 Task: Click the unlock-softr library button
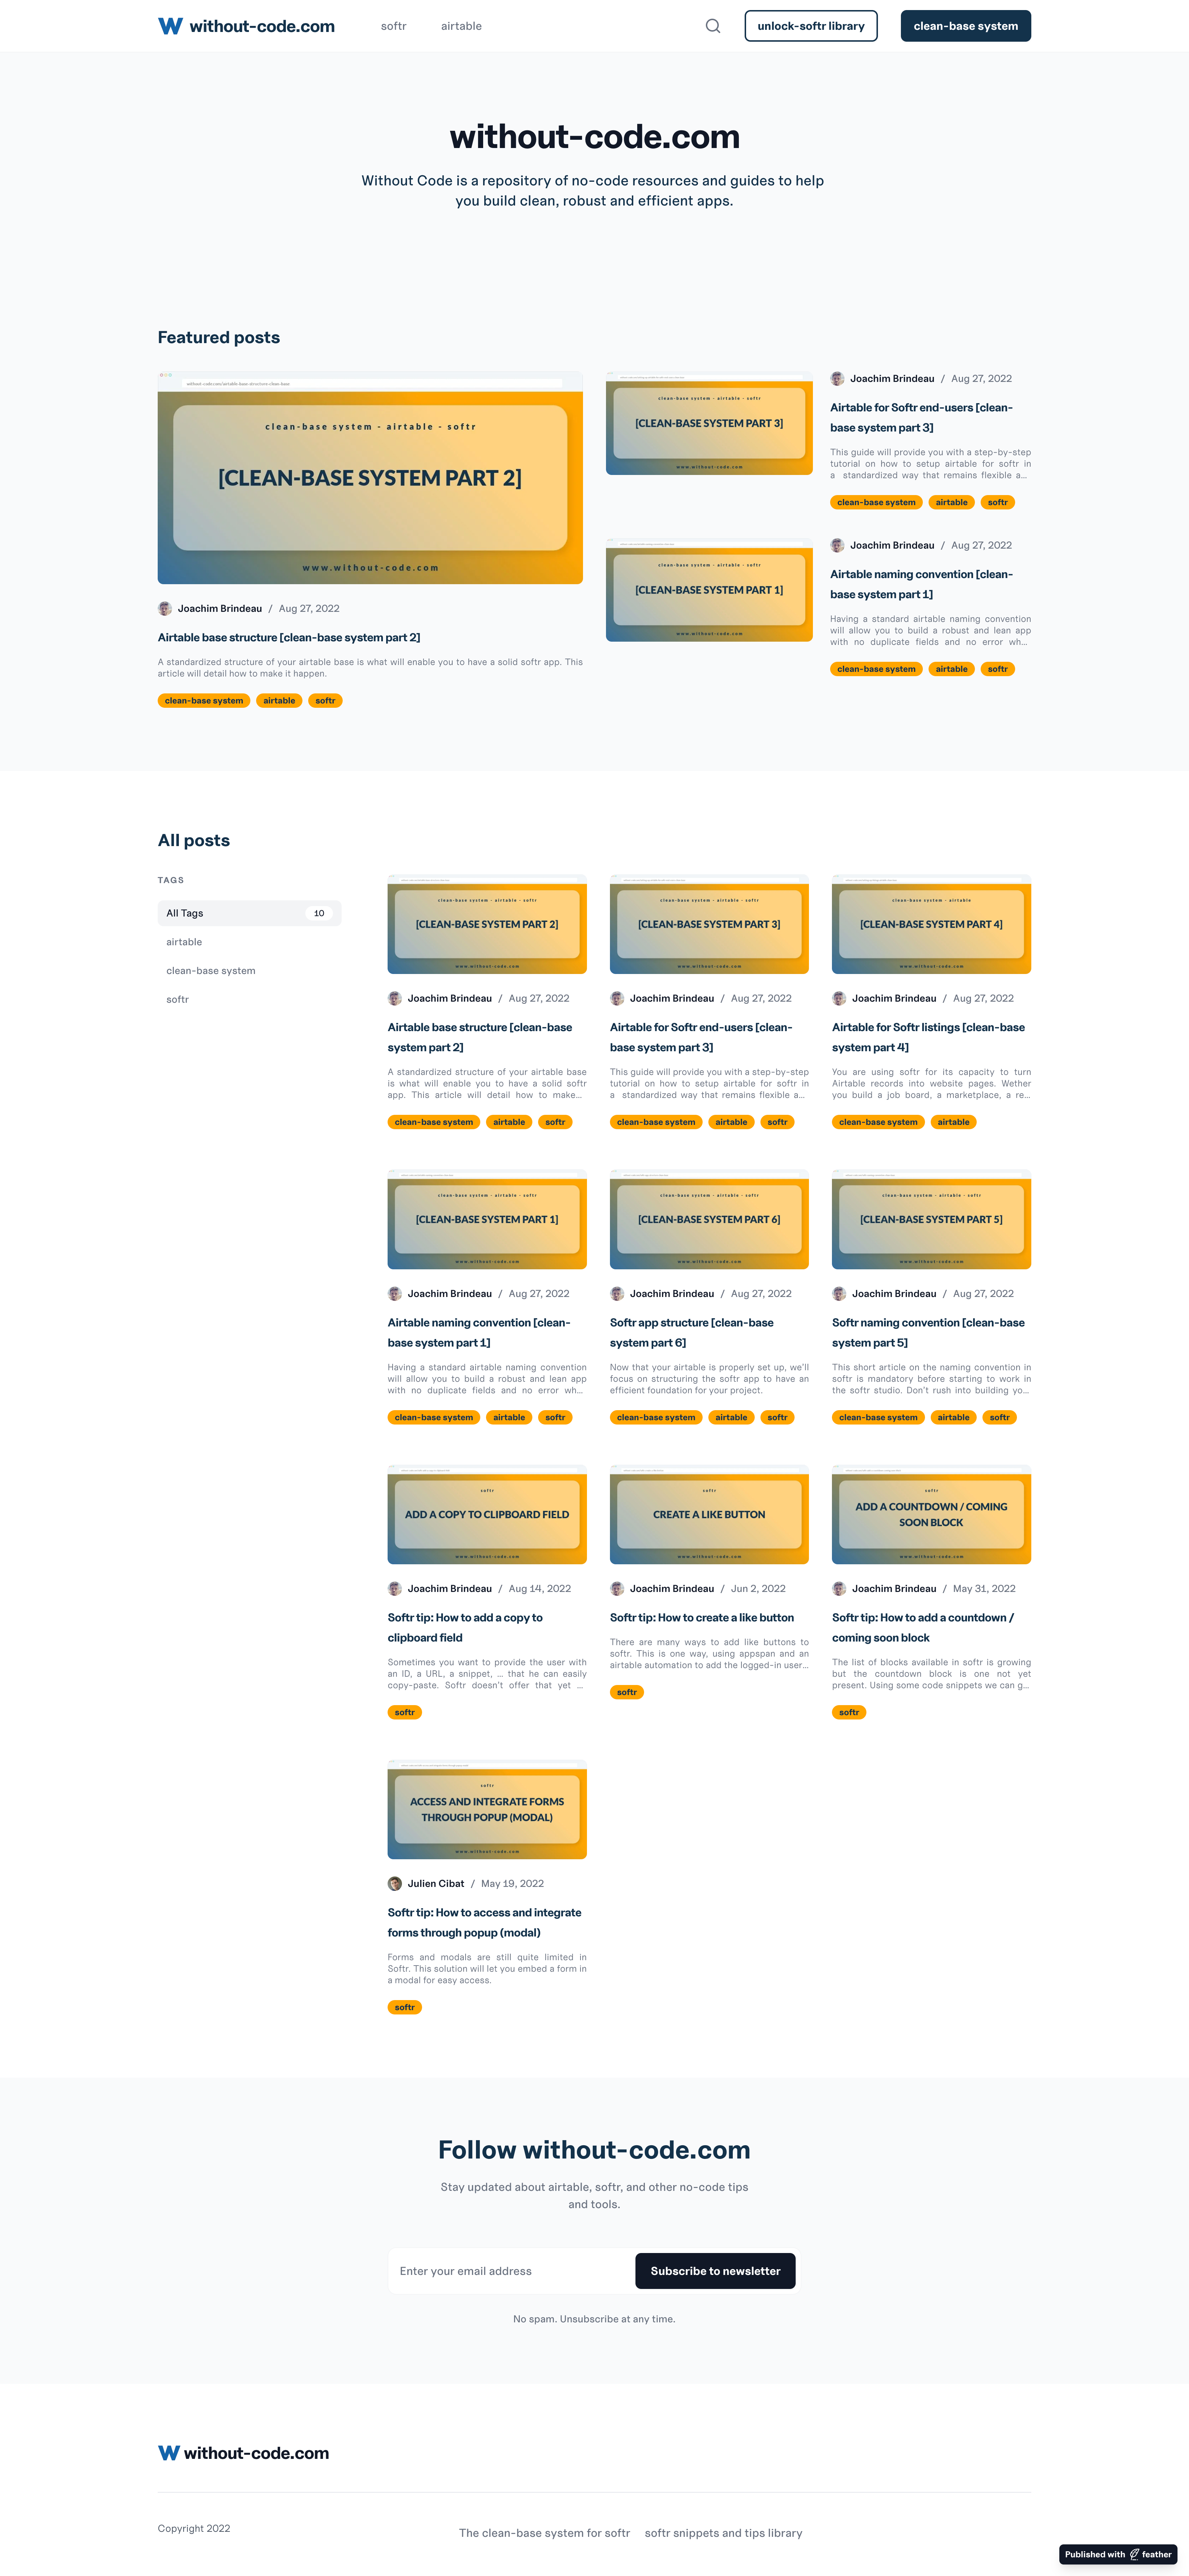(811, 26)
